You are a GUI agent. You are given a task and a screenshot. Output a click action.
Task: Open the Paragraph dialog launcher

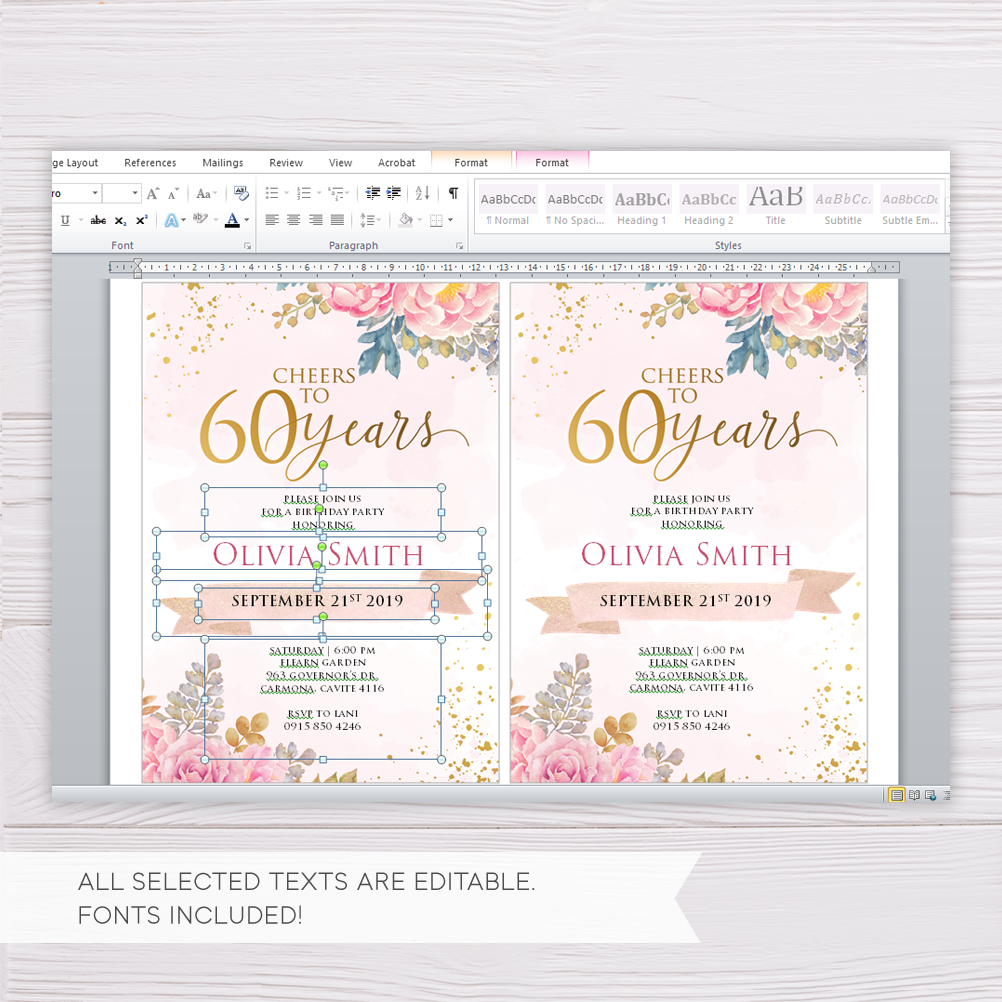[x=459, y=246]
